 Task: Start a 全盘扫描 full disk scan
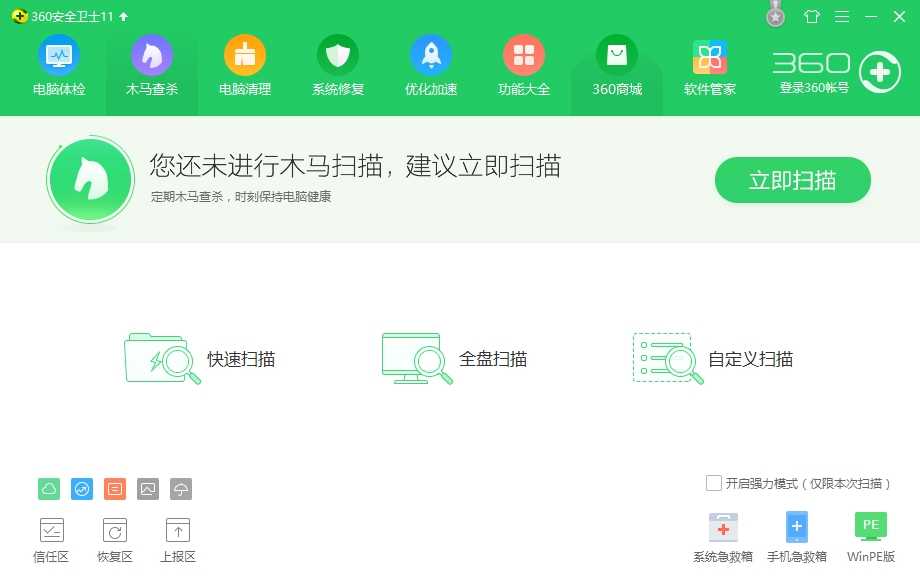coord(455,359)
